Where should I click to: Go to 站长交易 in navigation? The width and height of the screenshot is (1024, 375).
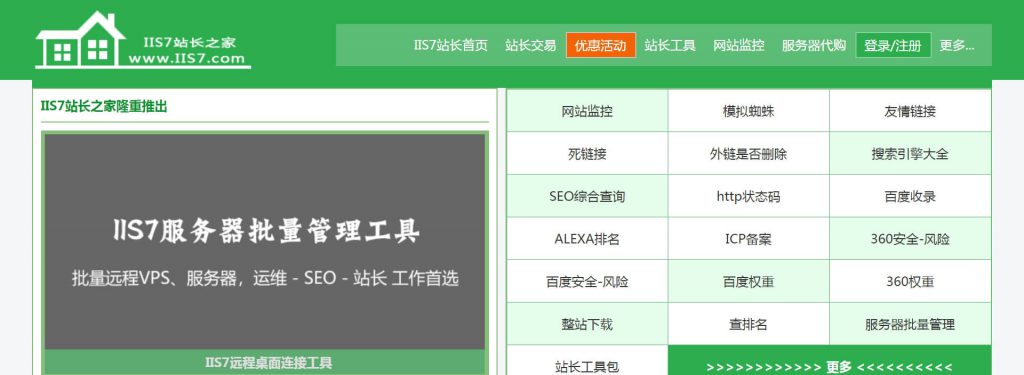[530, 45]
